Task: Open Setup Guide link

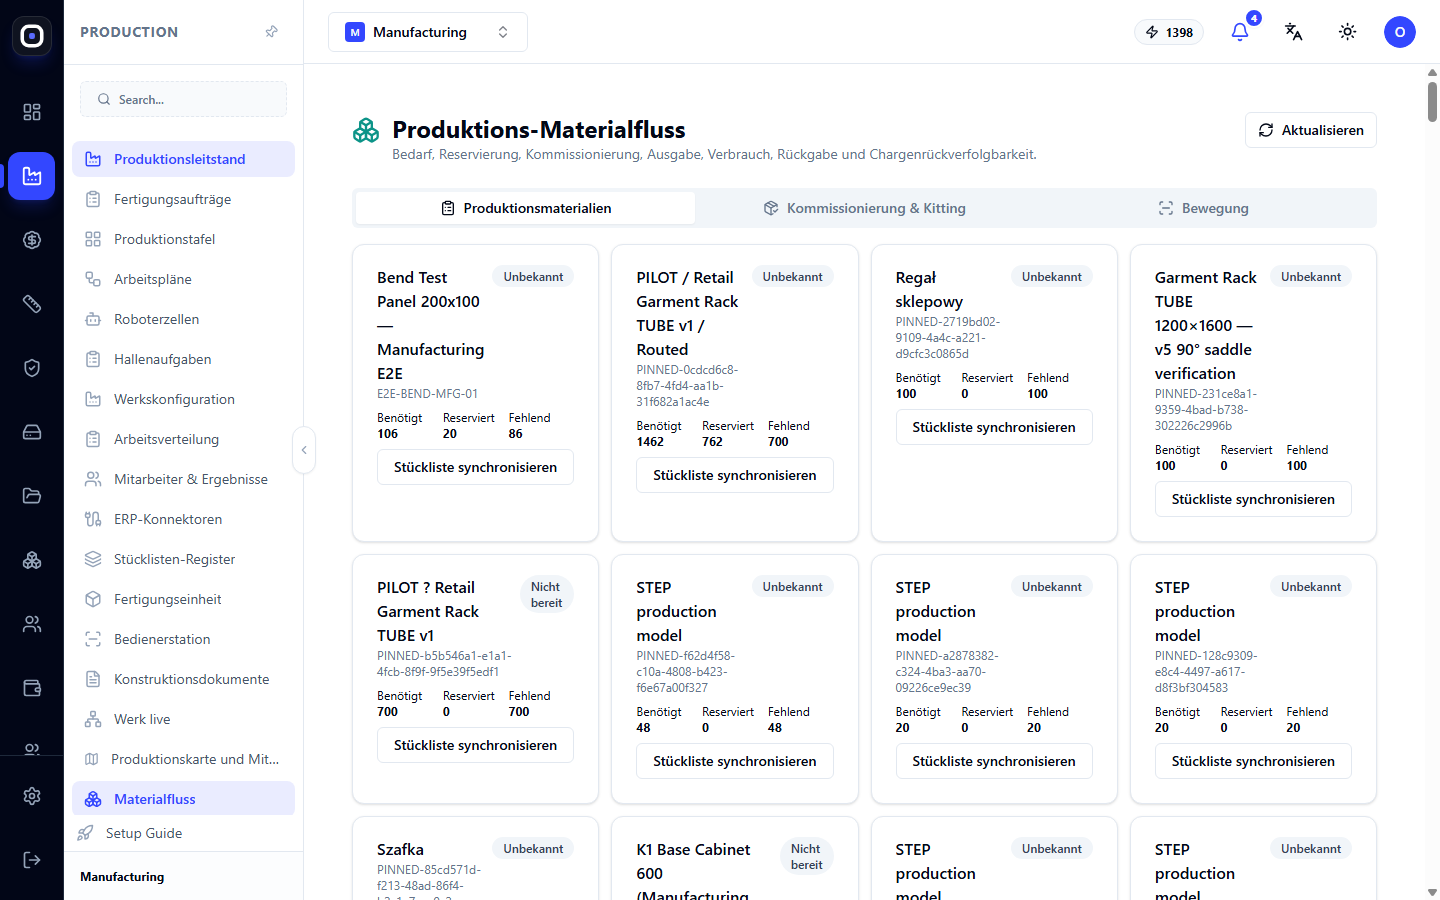Action: (183, 833)
